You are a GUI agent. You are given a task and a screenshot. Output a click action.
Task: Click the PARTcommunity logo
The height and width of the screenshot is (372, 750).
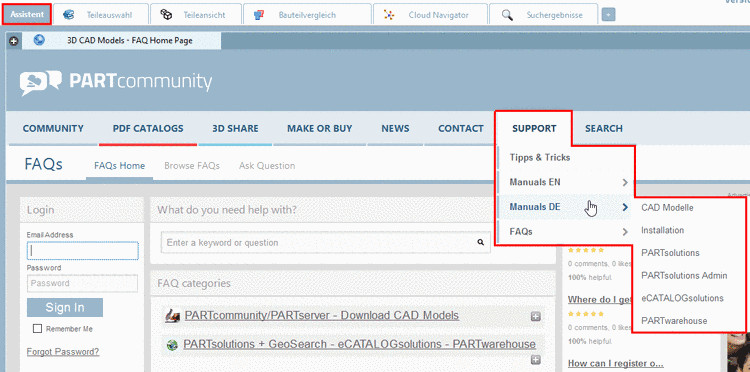116,82
